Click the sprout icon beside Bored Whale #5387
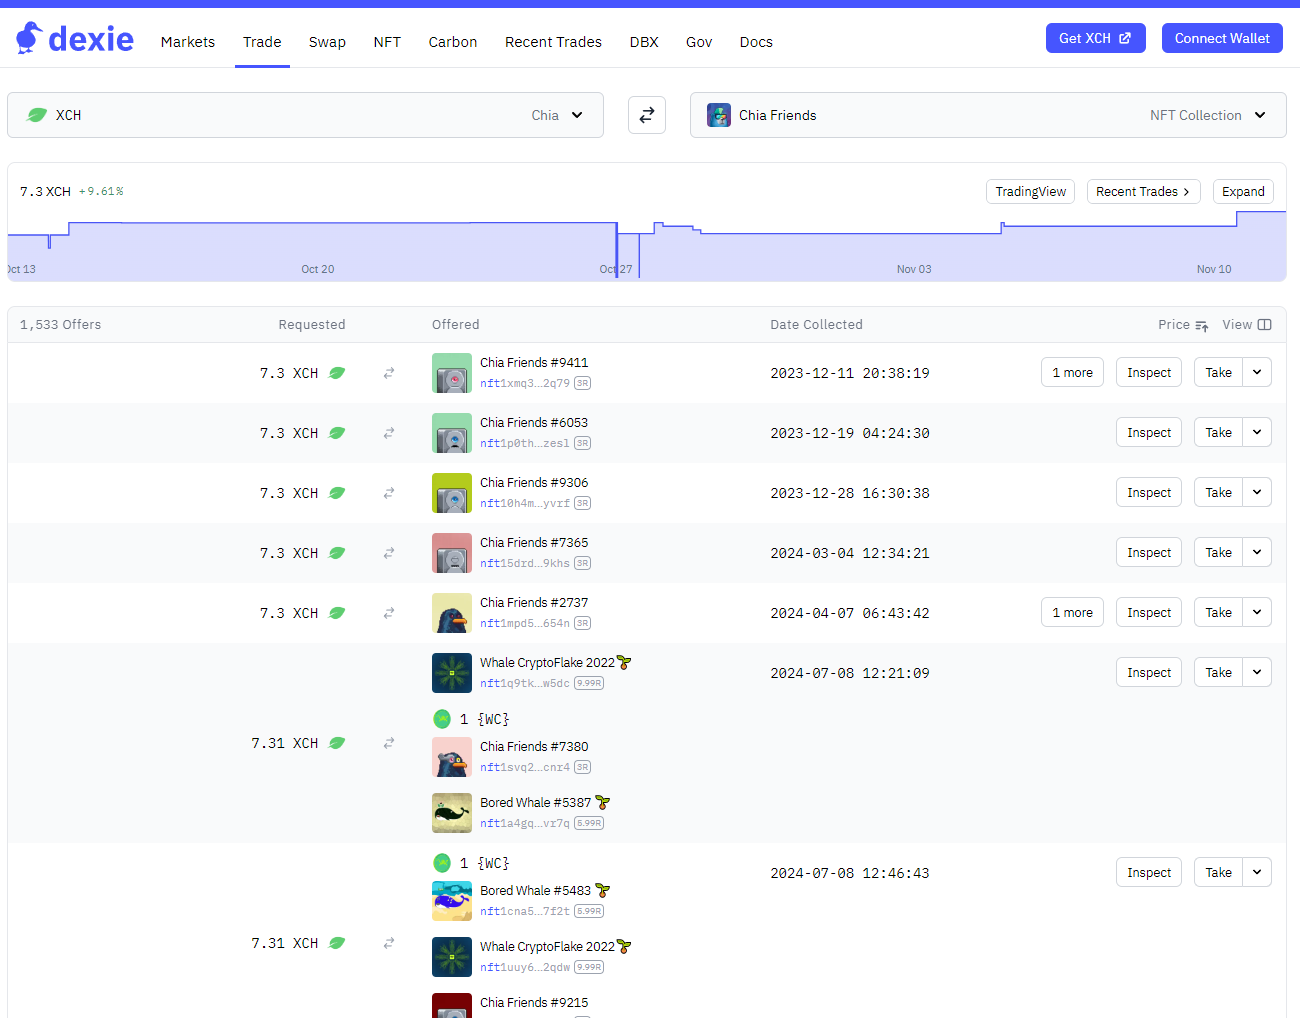The height and width of the screenshot is (1018, 1300). click(603, 802)
